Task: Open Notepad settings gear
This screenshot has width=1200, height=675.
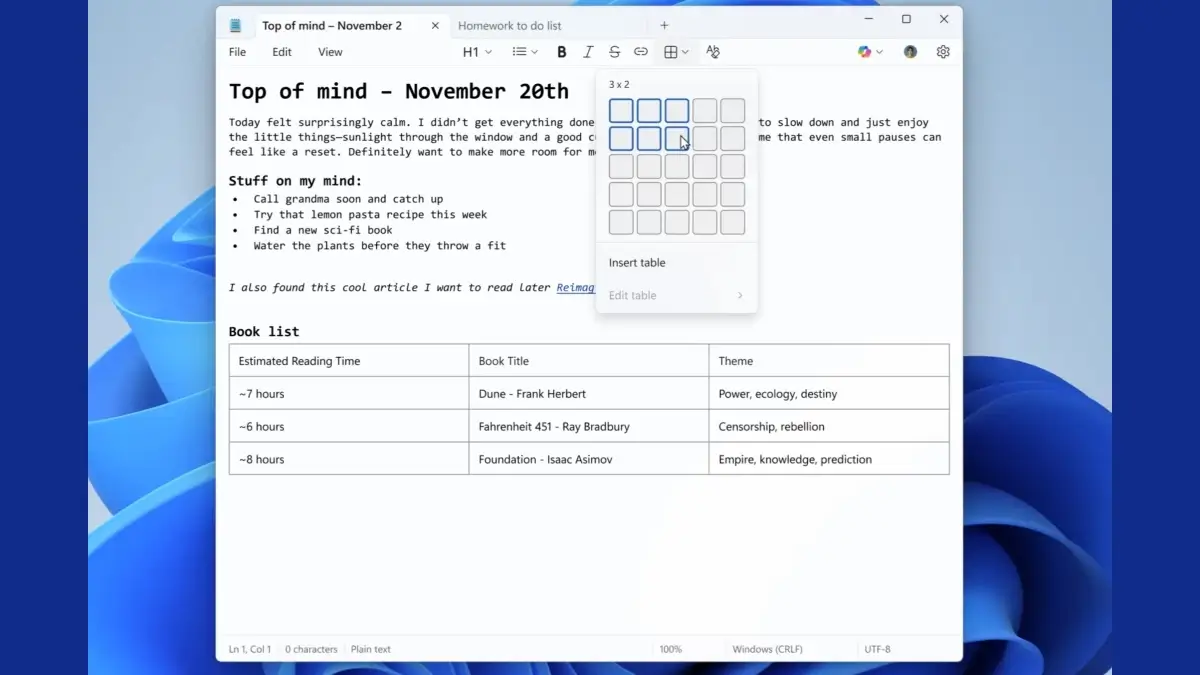Action: 943,52
